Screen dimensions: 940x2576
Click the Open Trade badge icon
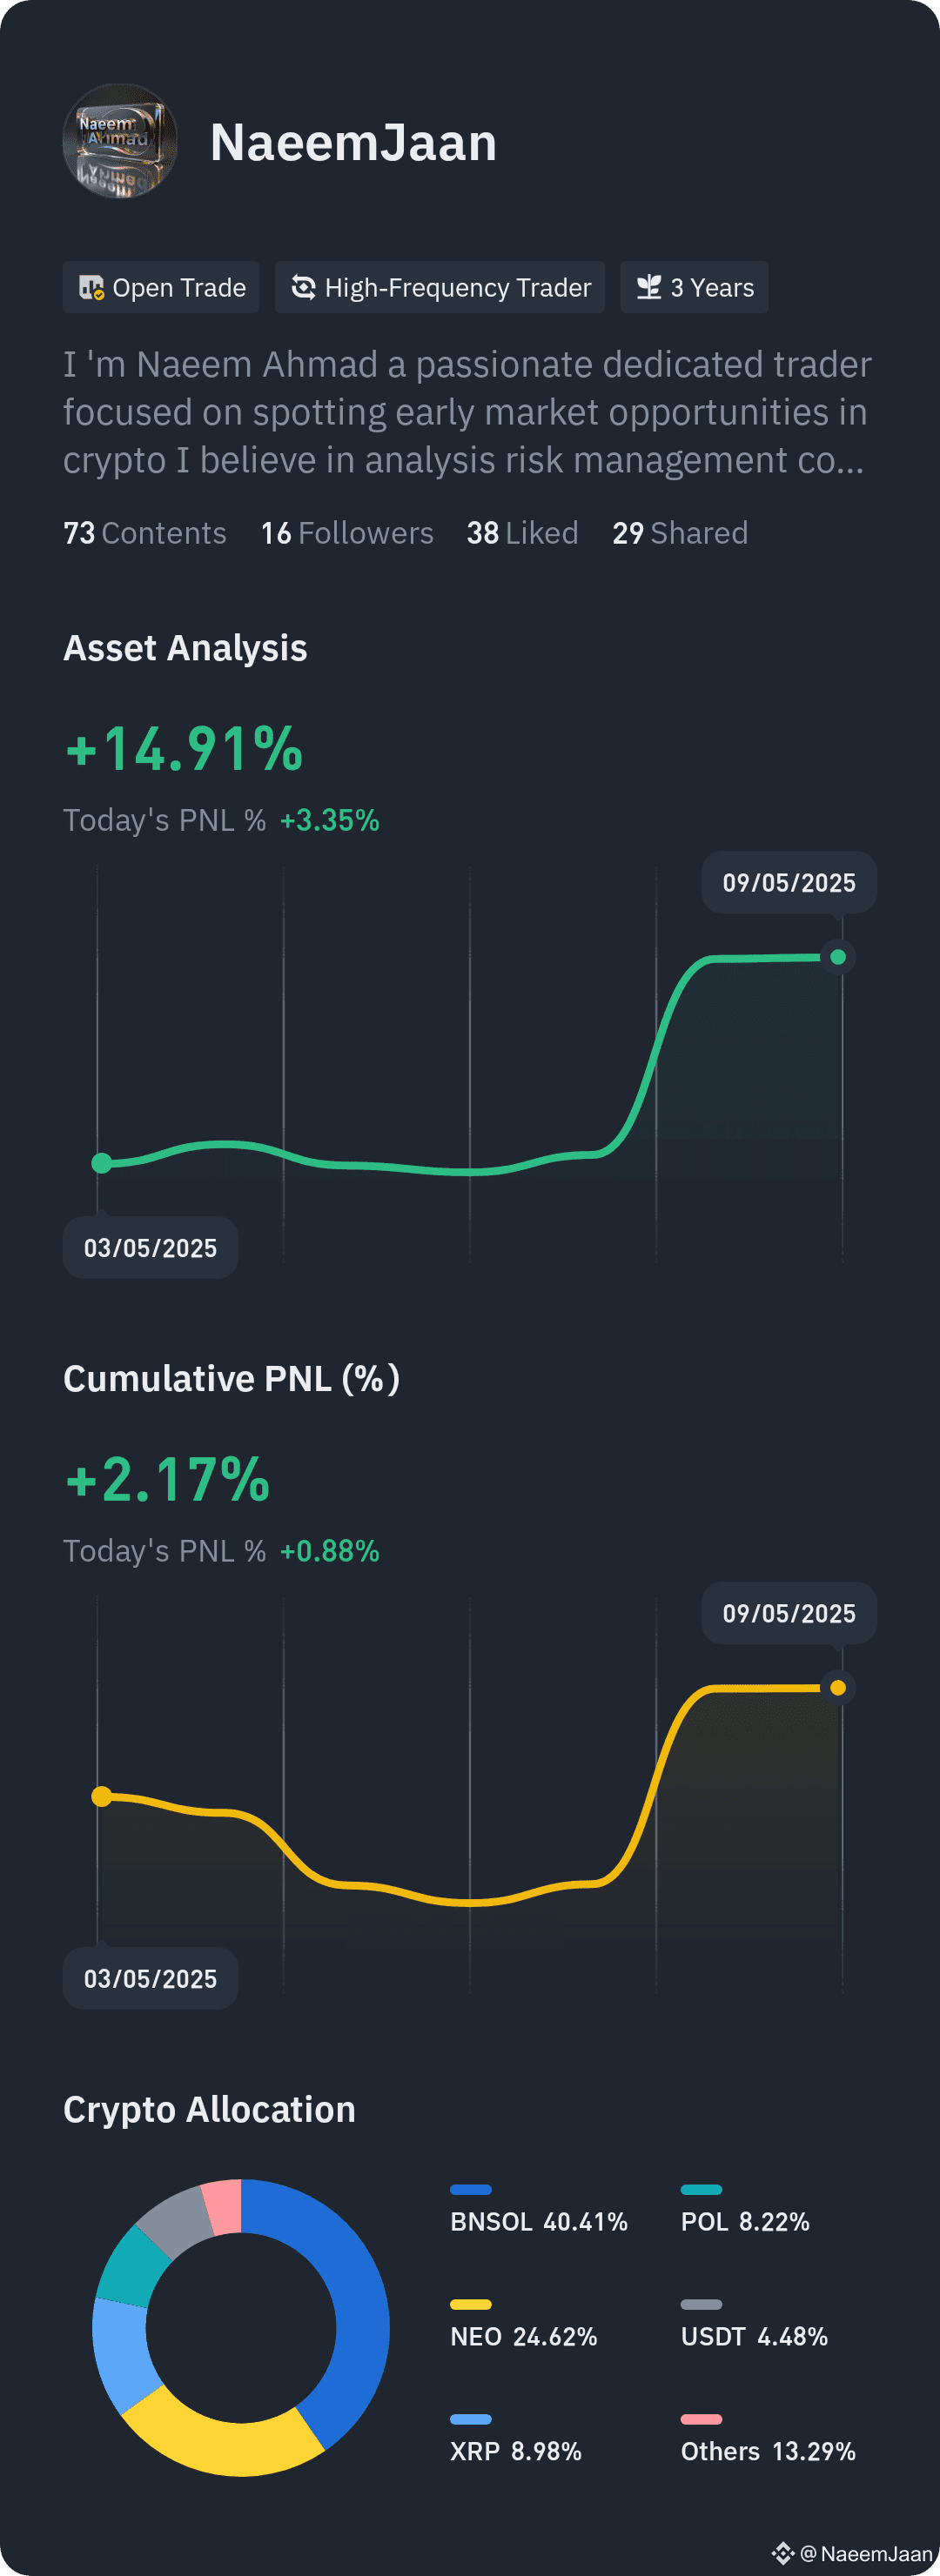91,288
